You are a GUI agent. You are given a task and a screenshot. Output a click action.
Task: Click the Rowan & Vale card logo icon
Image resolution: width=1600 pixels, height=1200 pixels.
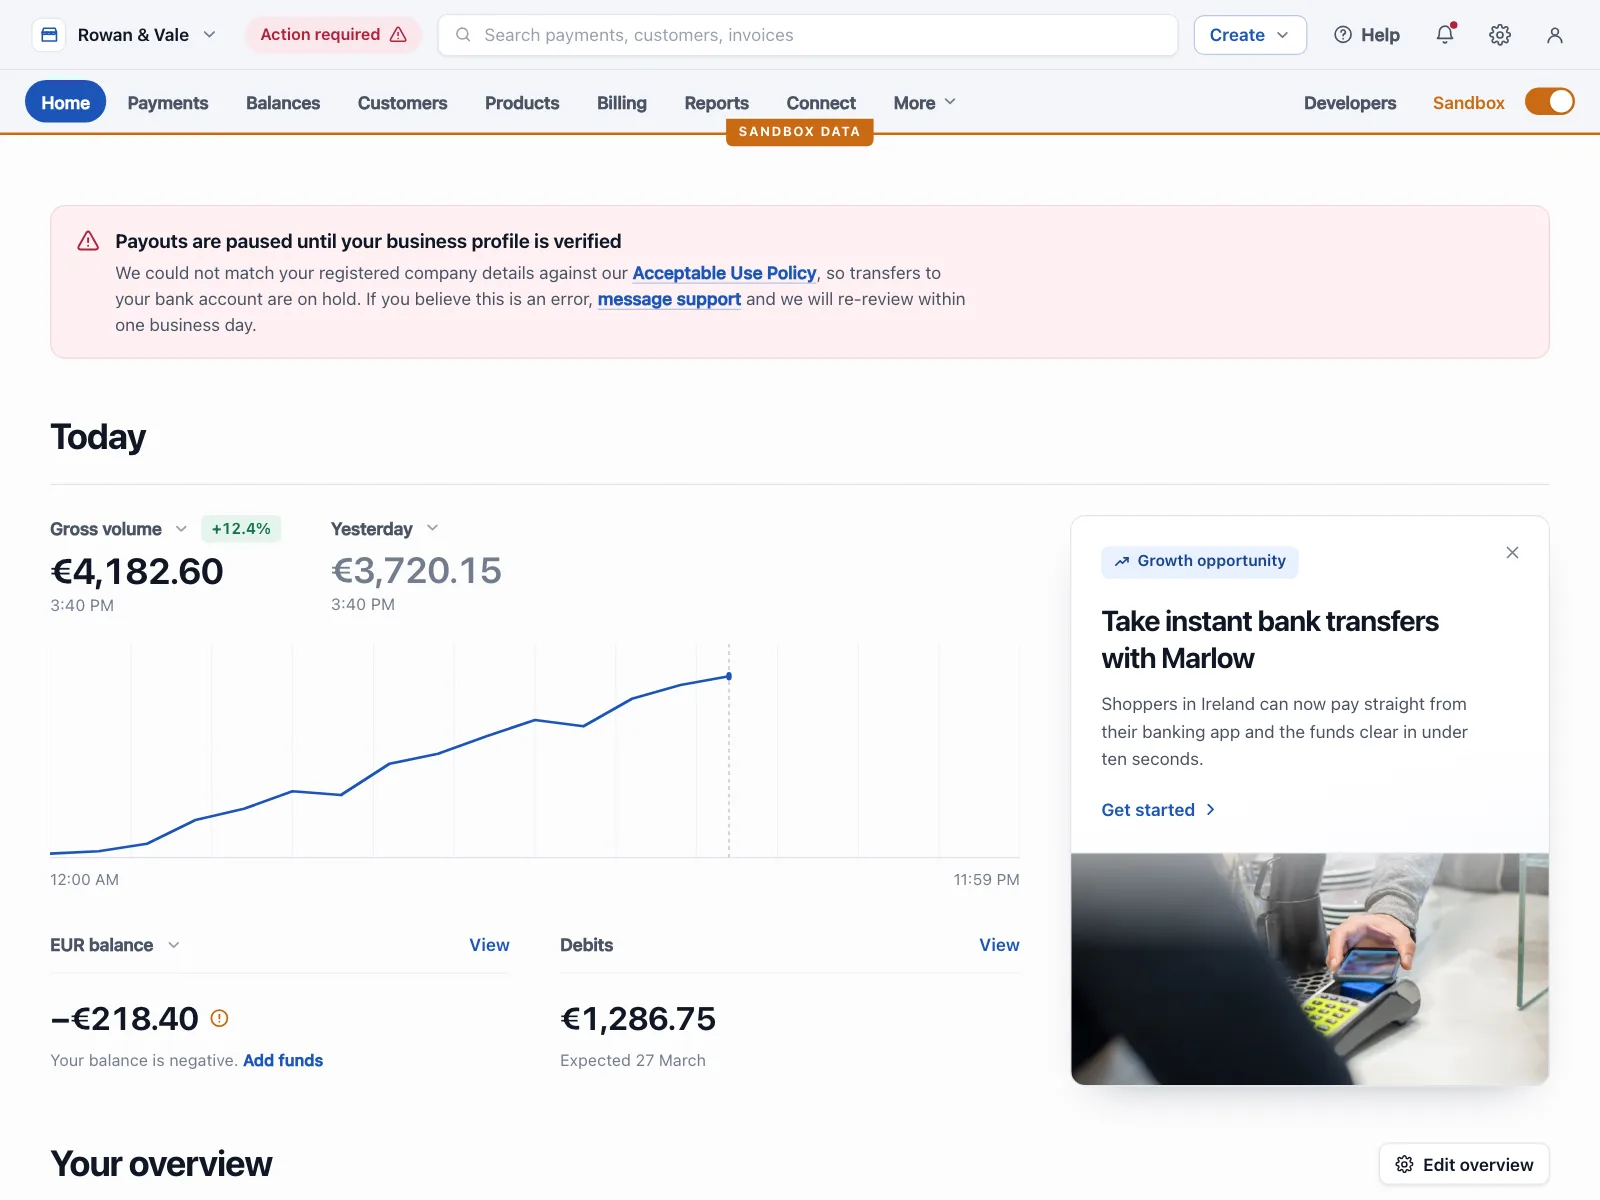pos(49,35)
